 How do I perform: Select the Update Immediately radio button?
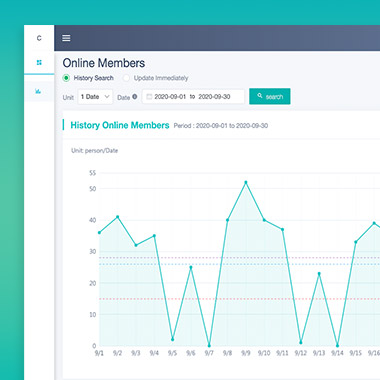point(126,78)
